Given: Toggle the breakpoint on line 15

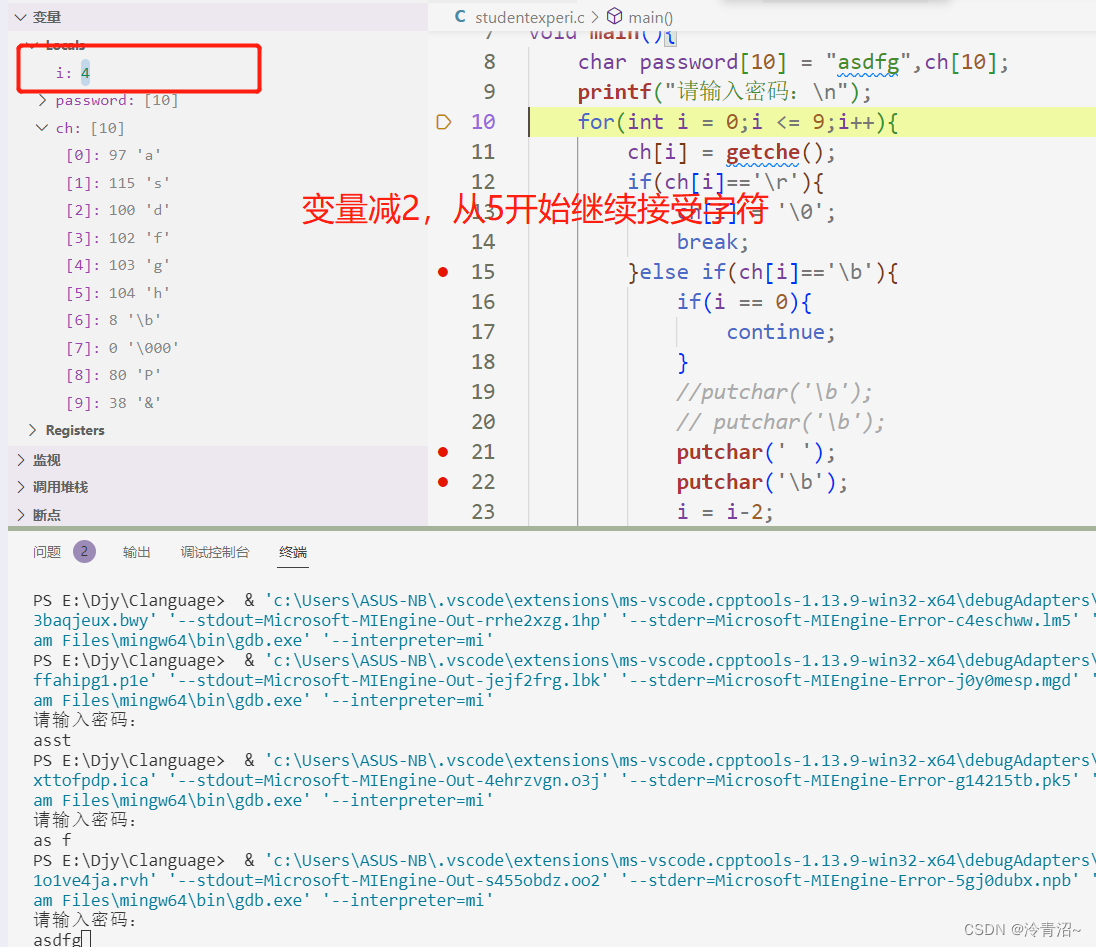Looking at the screenshot, I should (x=443, y=271).
